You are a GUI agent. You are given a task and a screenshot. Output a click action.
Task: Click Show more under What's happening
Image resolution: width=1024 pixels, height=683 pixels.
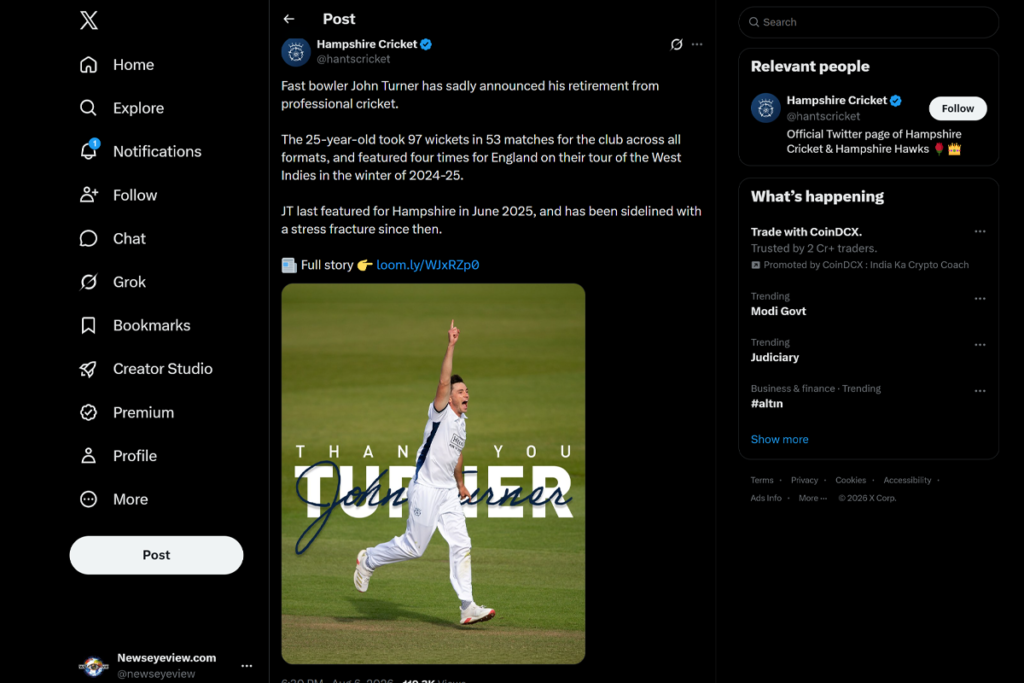pyautogui.click(x=779, y=439)
